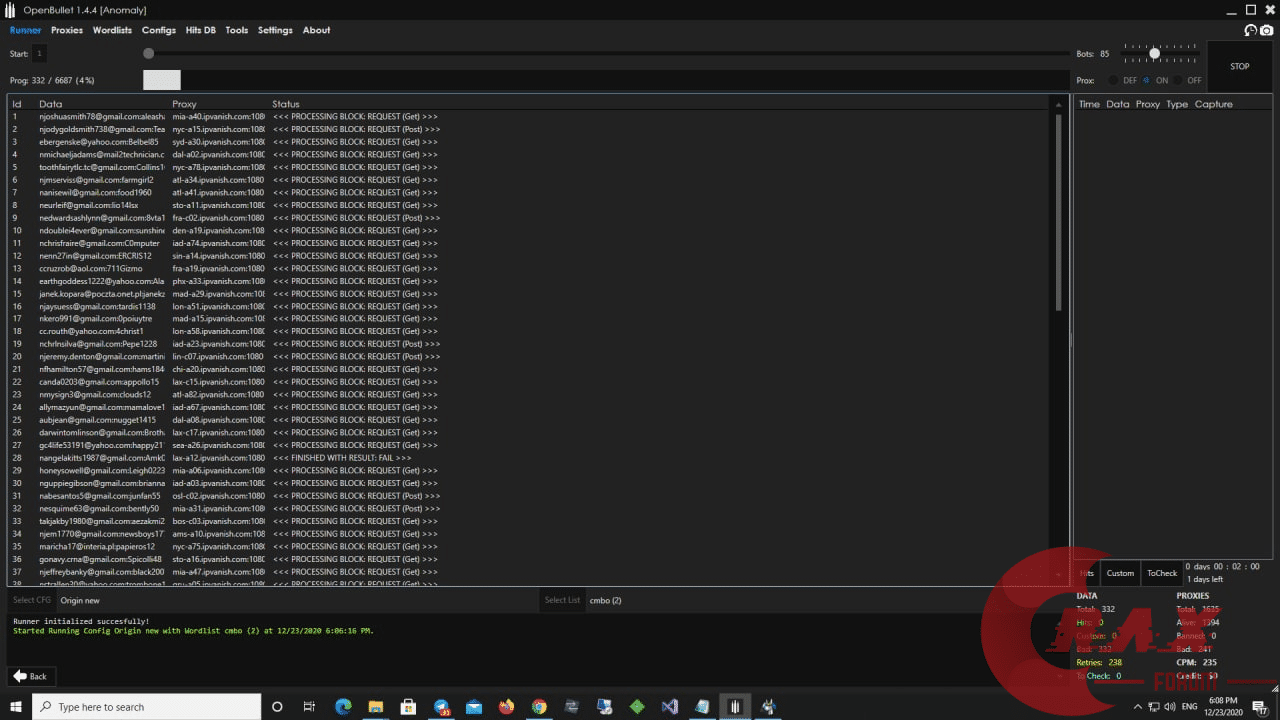Click the Capture column header in hits panel
Image resolution: width=1280 pixels, height=720 pixels.
coord(1214,104)
